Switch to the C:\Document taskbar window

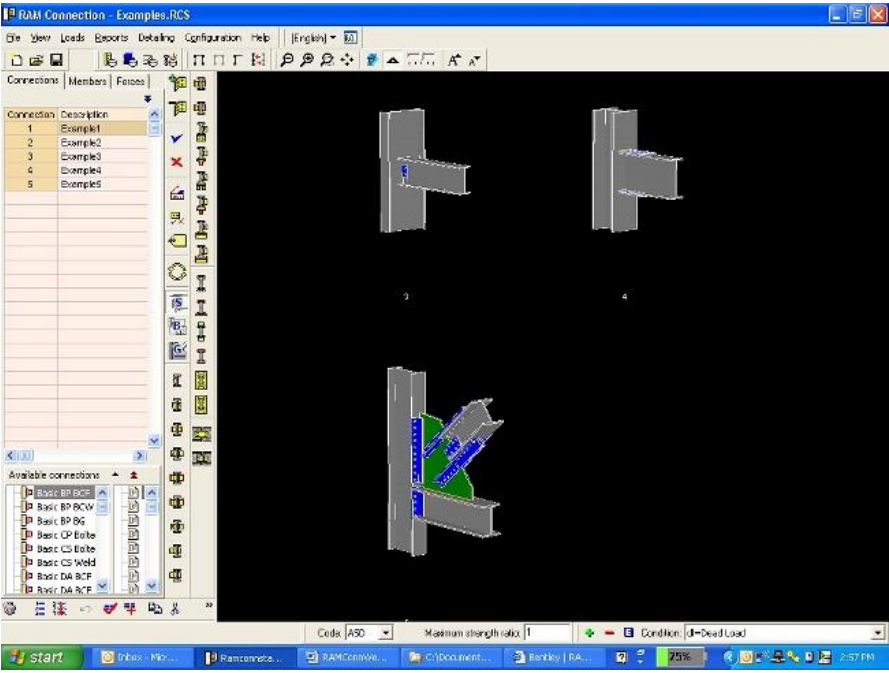point(452,658)
